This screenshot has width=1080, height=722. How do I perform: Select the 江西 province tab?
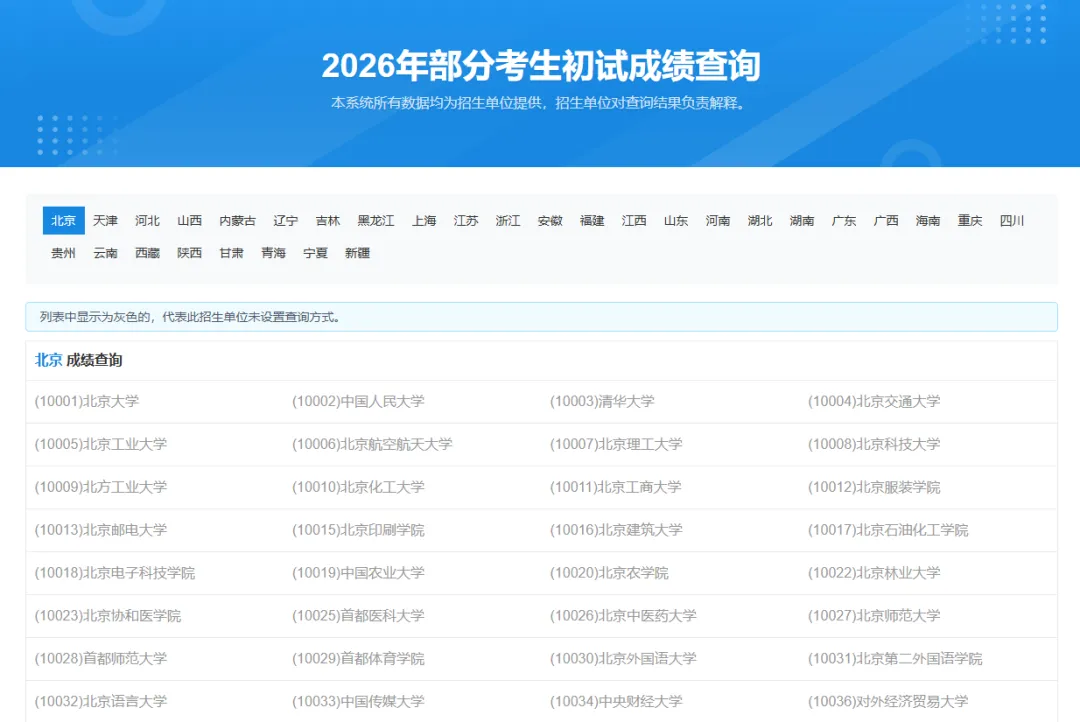(x=634, y=220)
